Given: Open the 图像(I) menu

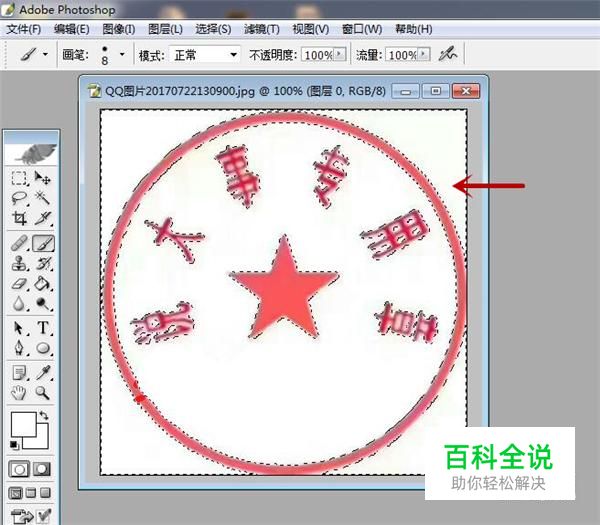Looking at the screenshot, I should [x=119, y=29].
